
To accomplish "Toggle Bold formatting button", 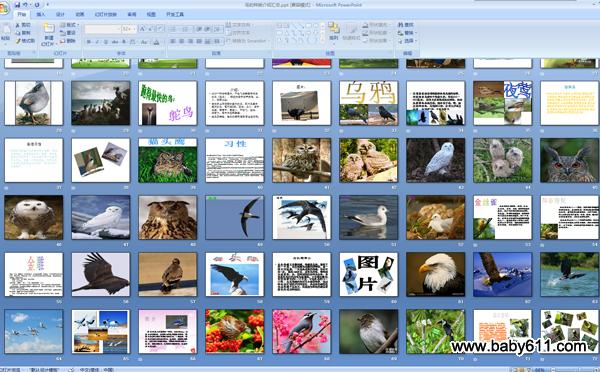I will pos(89,42).
